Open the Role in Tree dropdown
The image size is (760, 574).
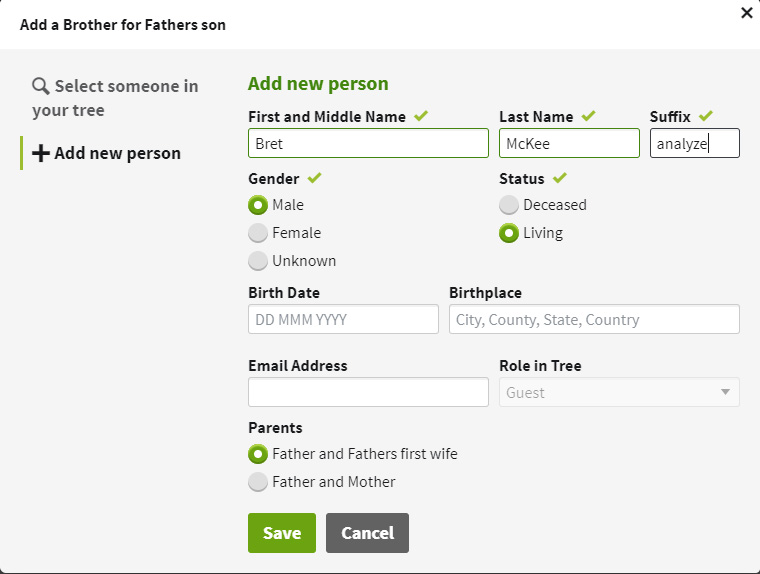619,392
